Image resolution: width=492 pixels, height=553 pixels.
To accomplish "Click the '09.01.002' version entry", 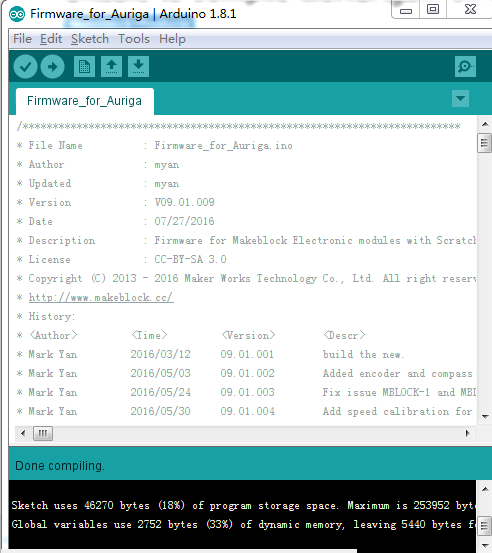I will pos(248,373).
